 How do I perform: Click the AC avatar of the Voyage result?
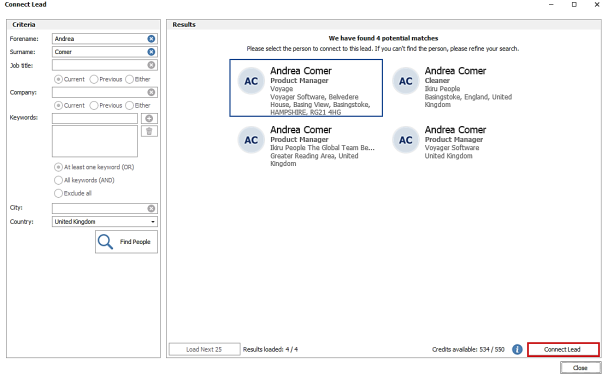[251, 81]
